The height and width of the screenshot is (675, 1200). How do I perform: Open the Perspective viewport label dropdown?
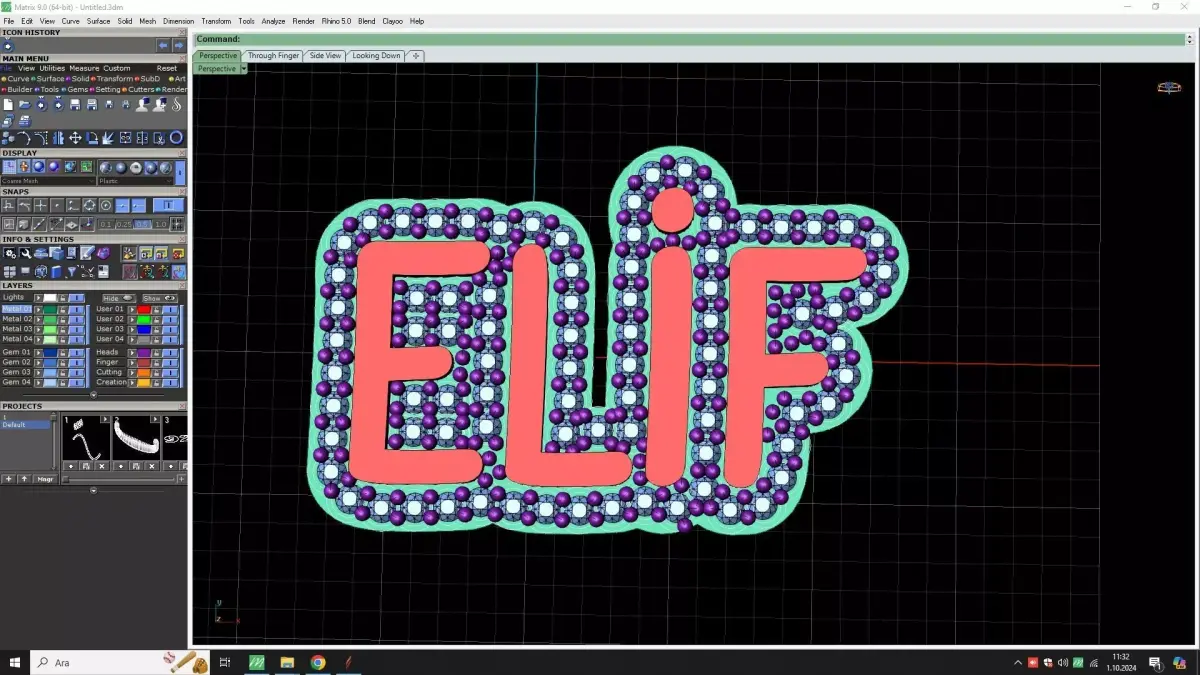coord(243,69)
